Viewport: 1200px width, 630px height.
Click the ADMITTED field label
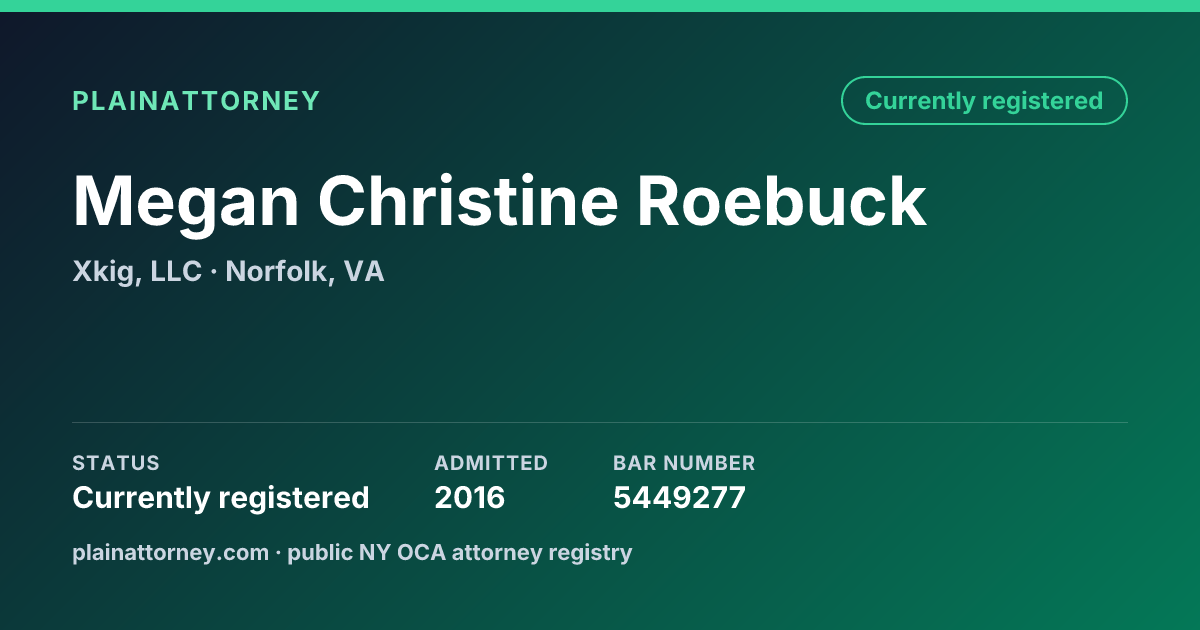(491, 463)
